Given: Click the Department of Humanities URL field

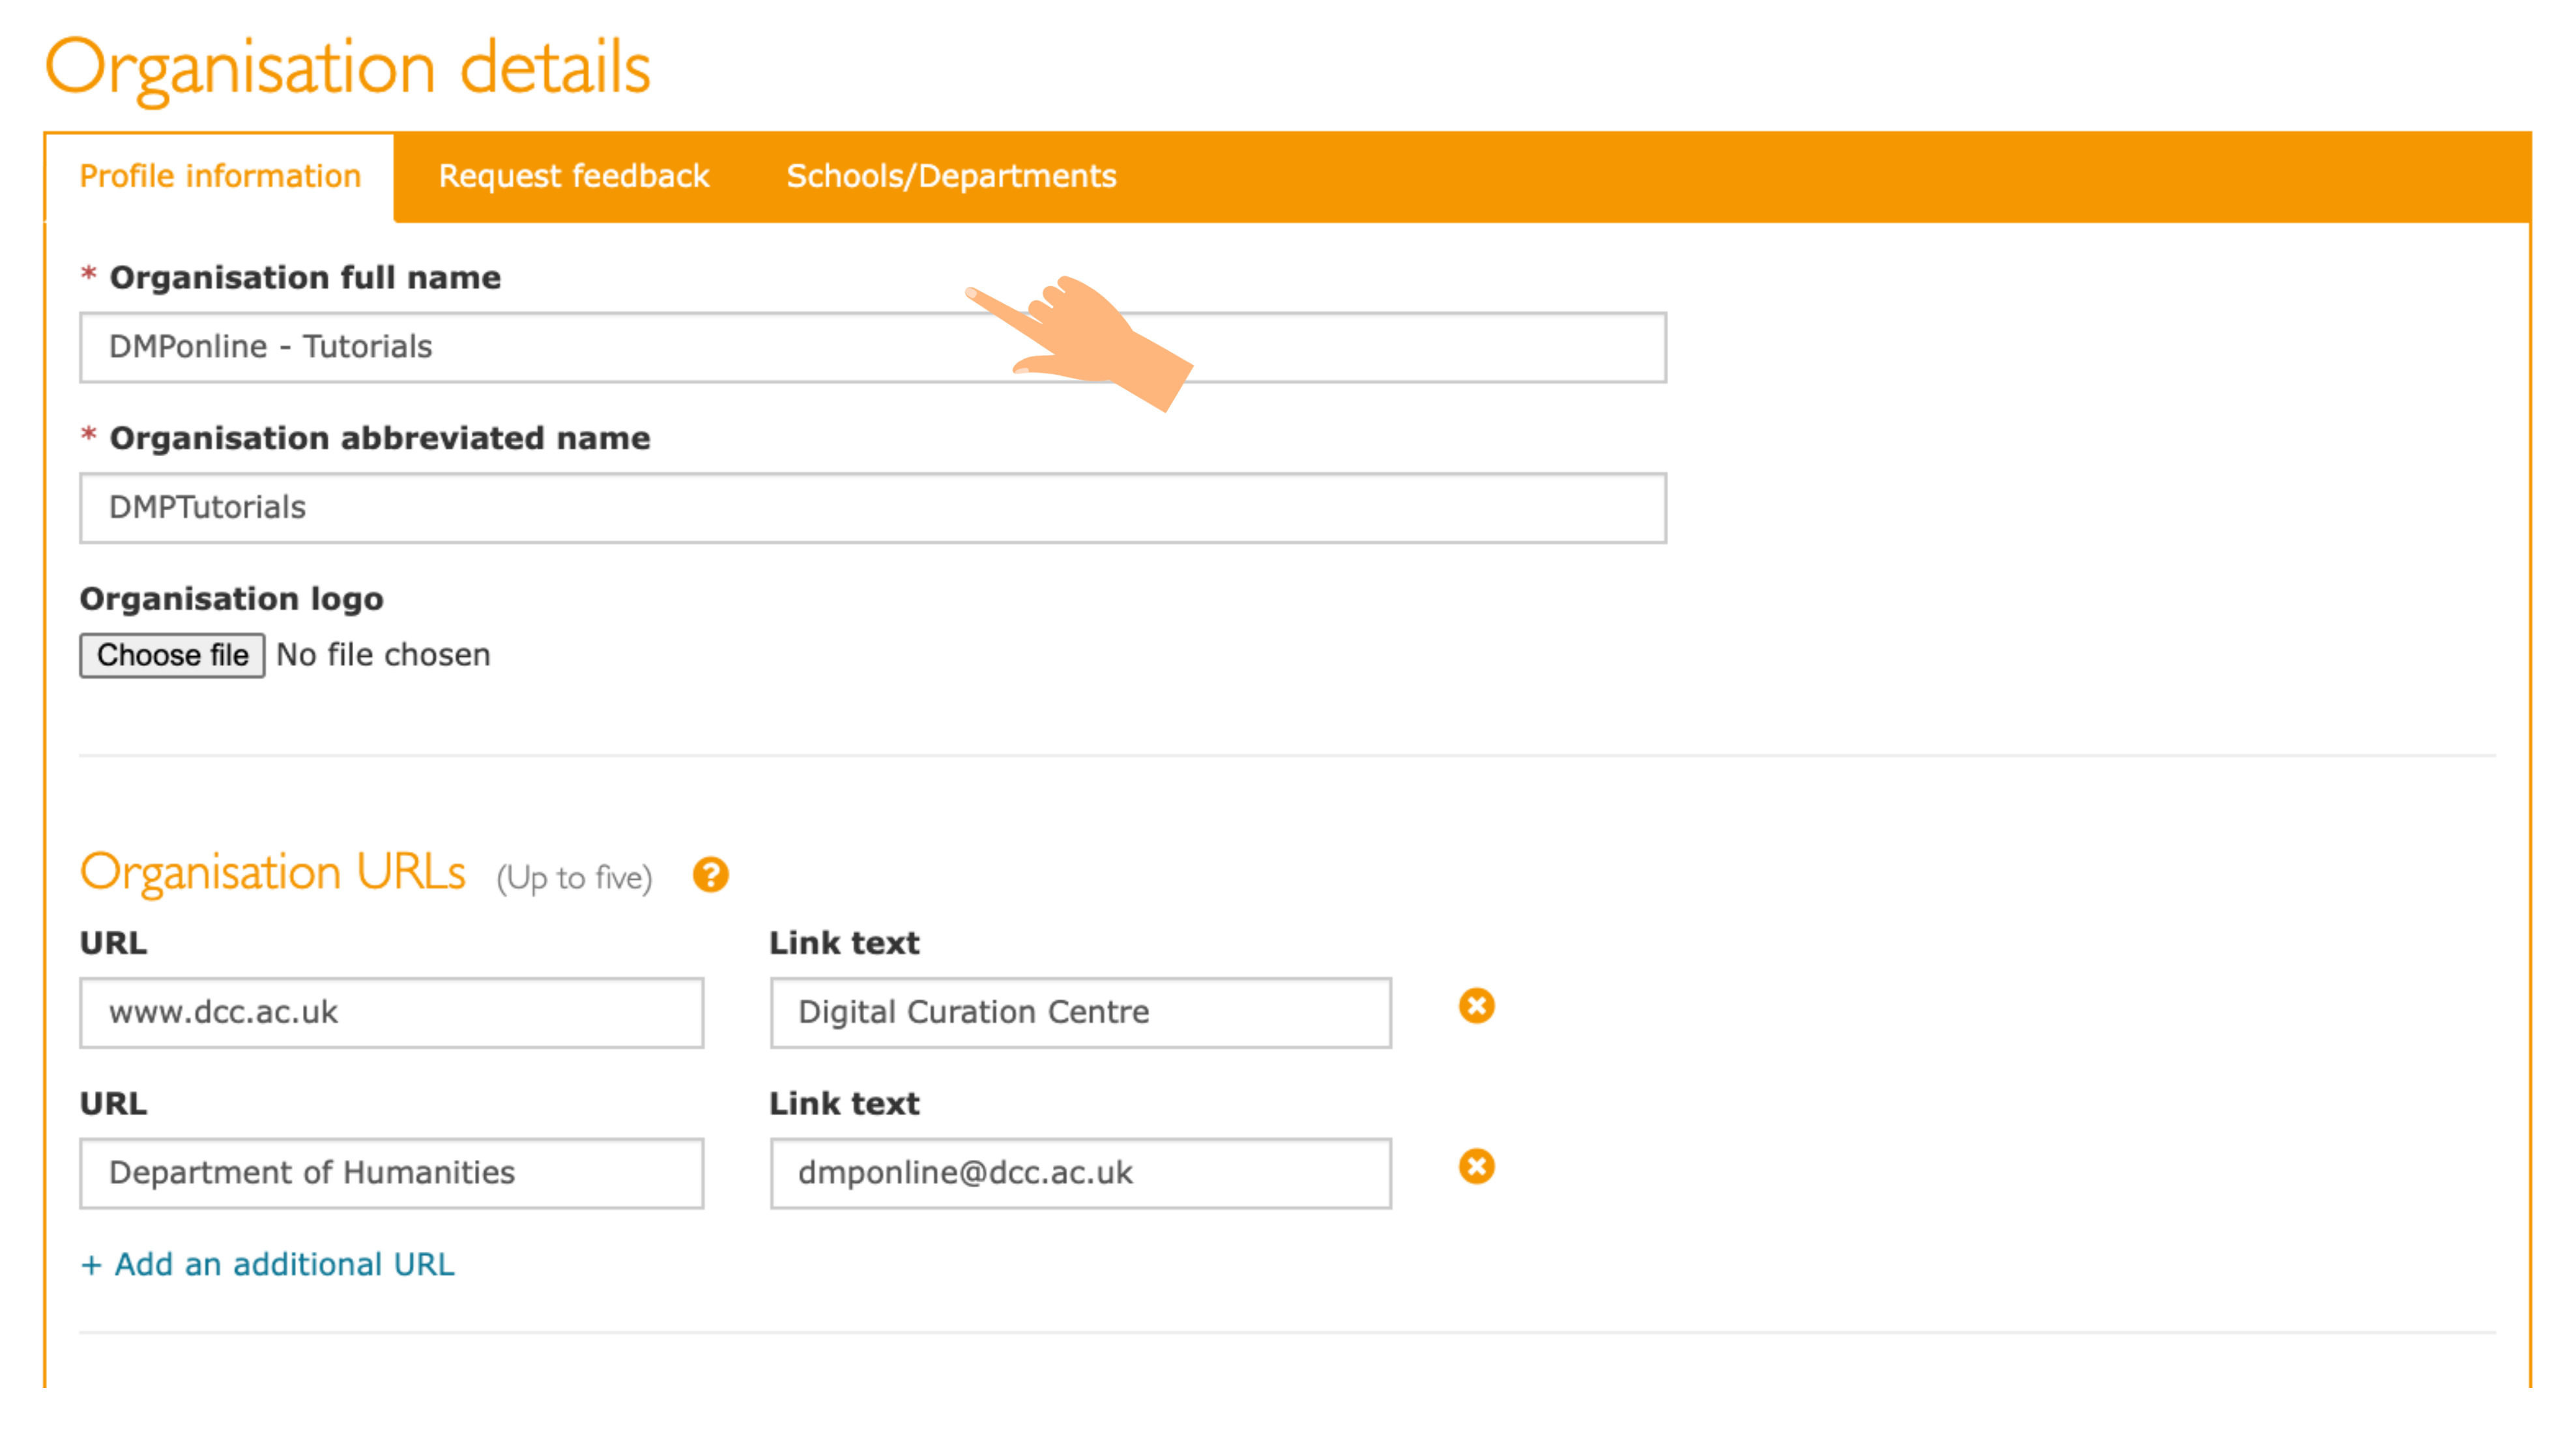Looking at the screenshot, I should click(x=391, y=1173).
